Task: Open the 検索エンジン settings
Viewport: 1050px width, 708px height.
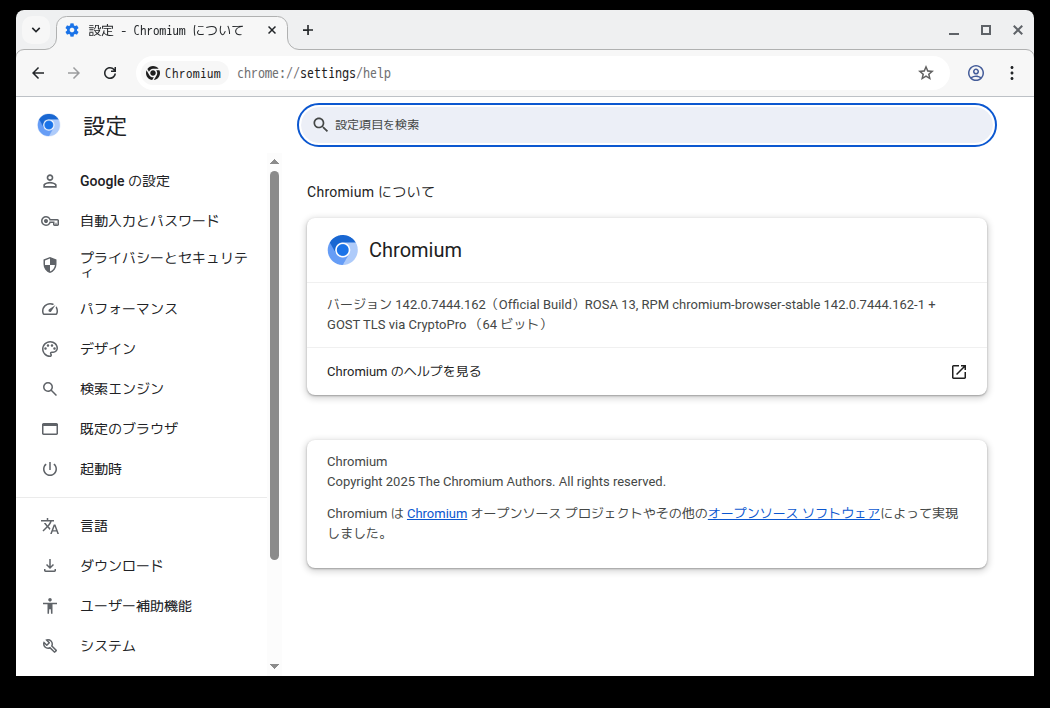Action: [122, 389]
